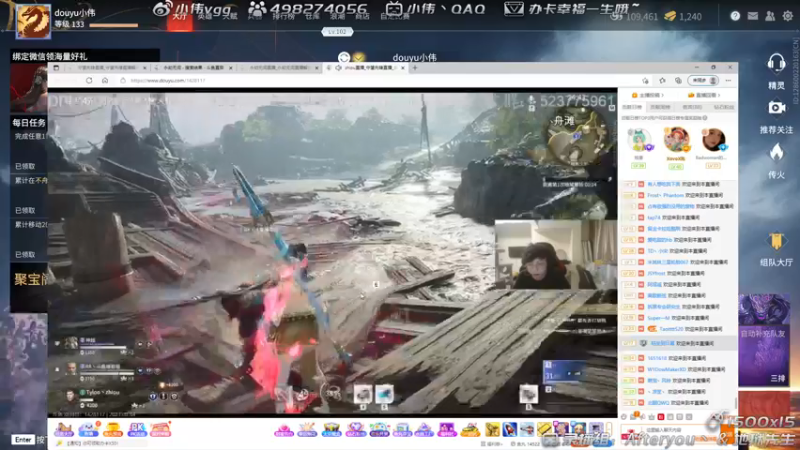Go to the browser home page icon
The width and height of the screenshot is (800, 450).
point(105,81)
